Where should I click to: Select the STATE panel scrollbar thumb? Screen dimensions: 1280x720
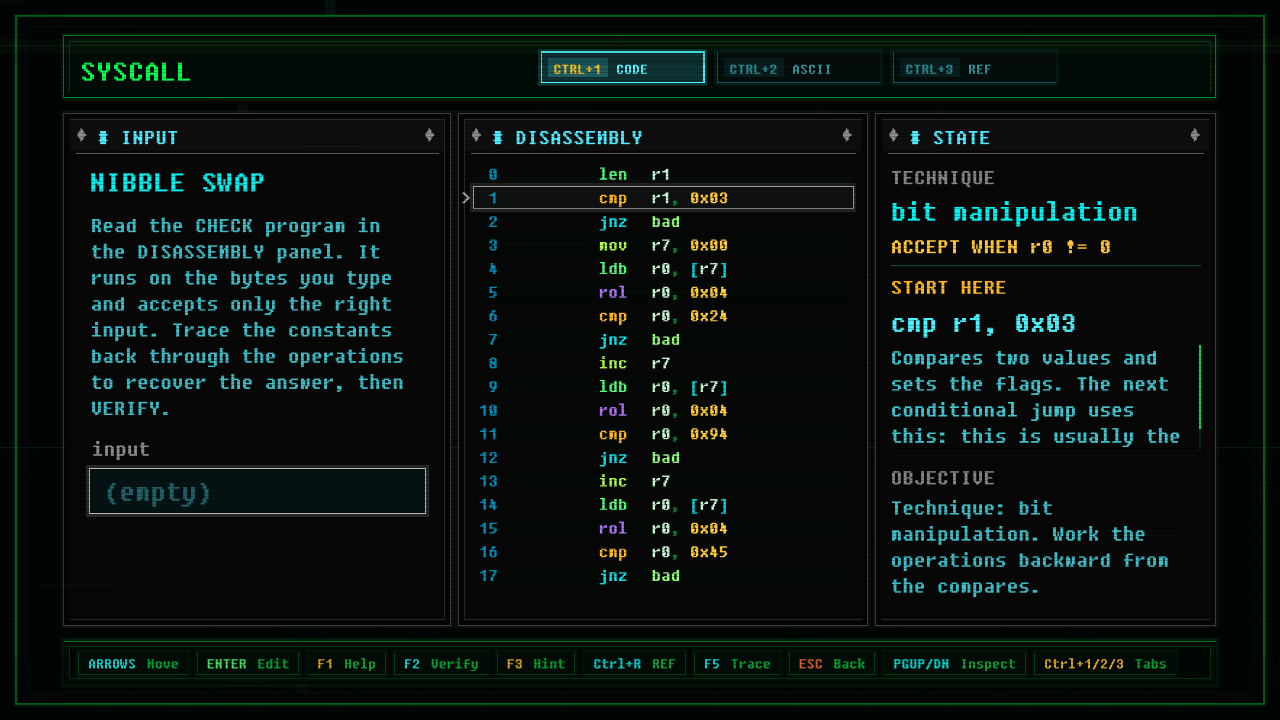click(1199, 387)
